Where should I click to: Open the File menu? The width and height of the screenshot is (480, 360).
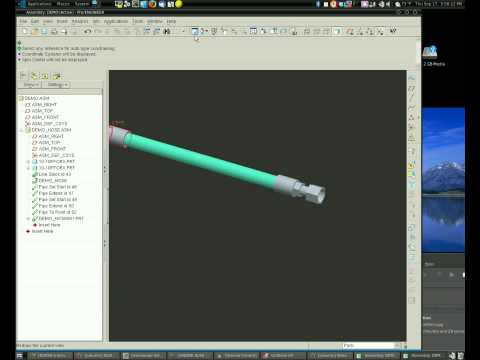[23, 21]
